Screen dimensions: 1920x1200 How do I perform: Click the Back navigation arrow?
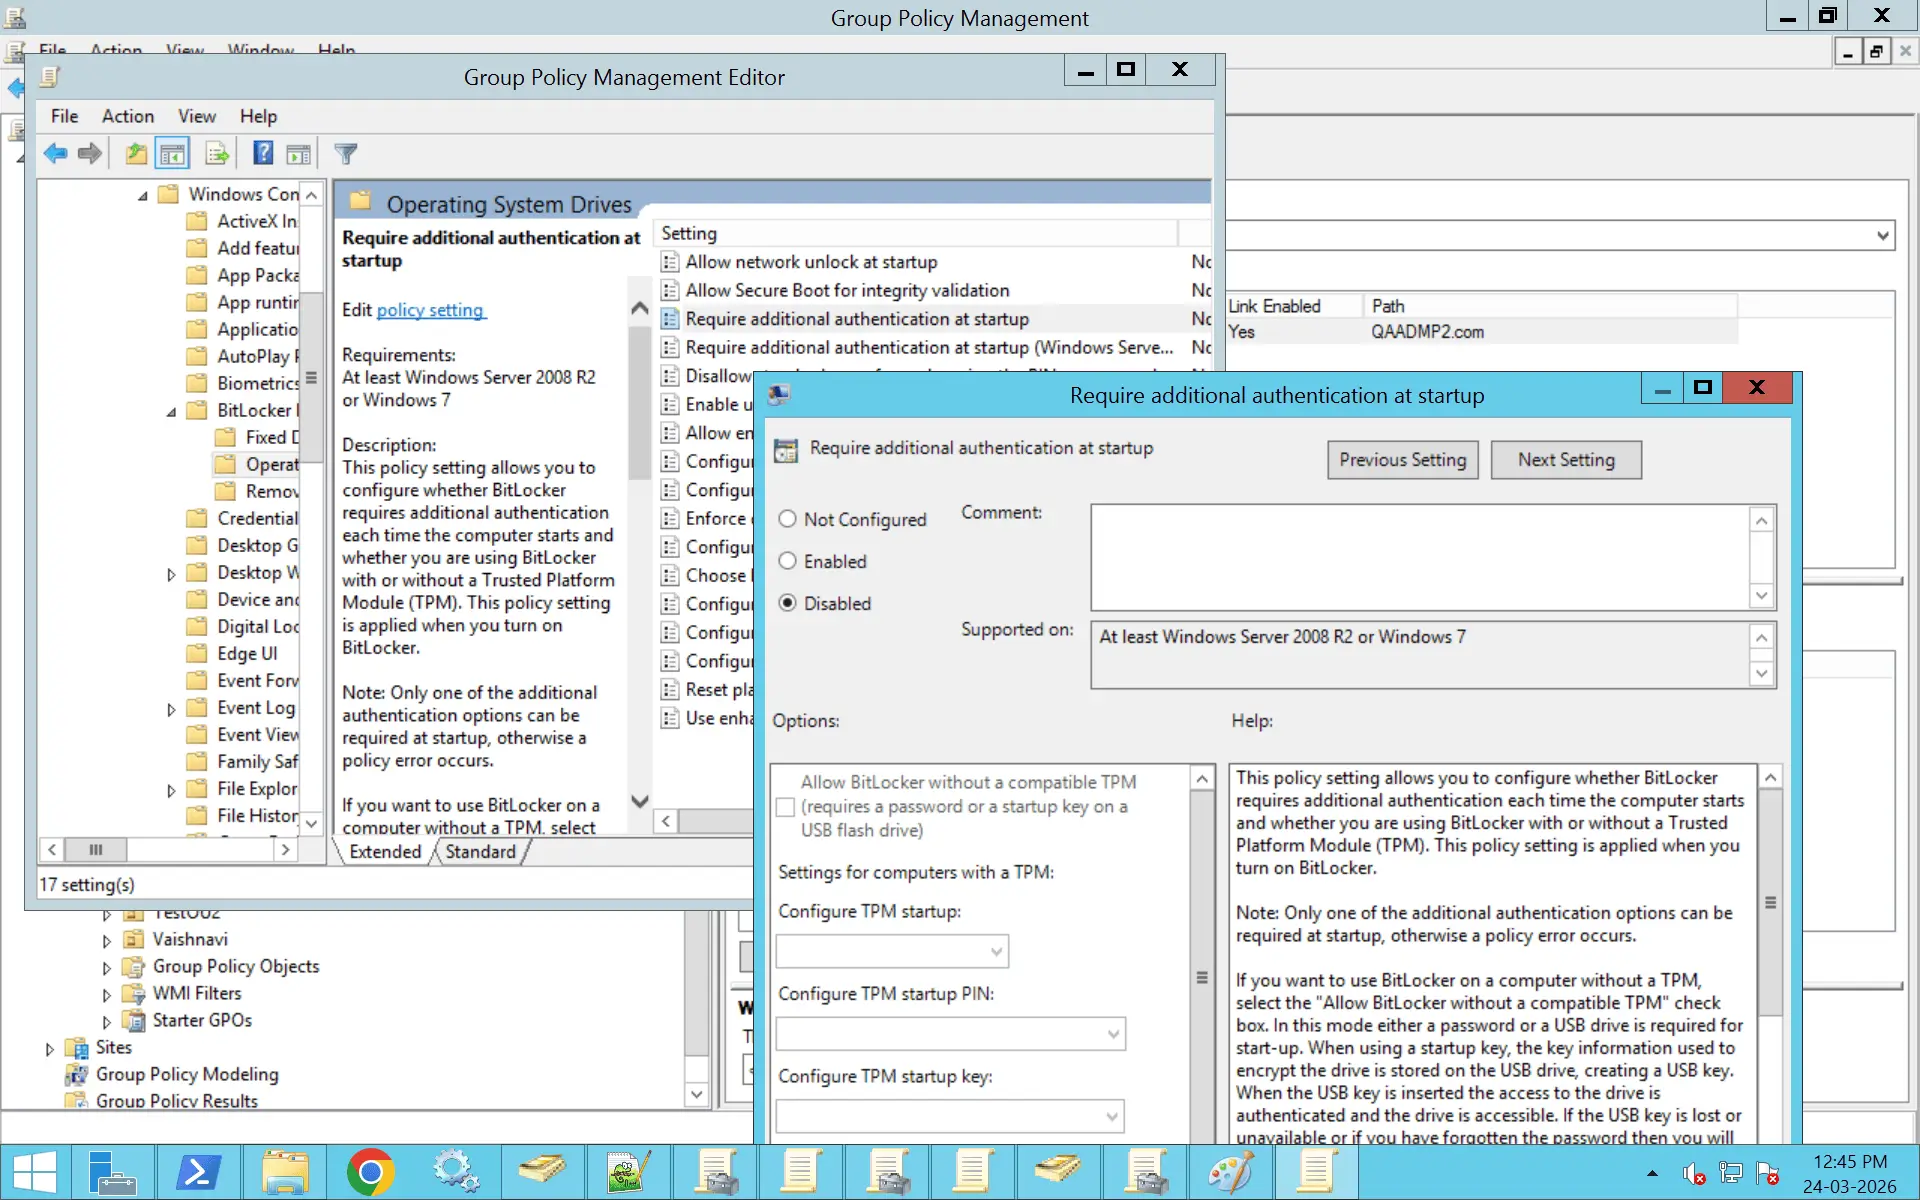55,153
